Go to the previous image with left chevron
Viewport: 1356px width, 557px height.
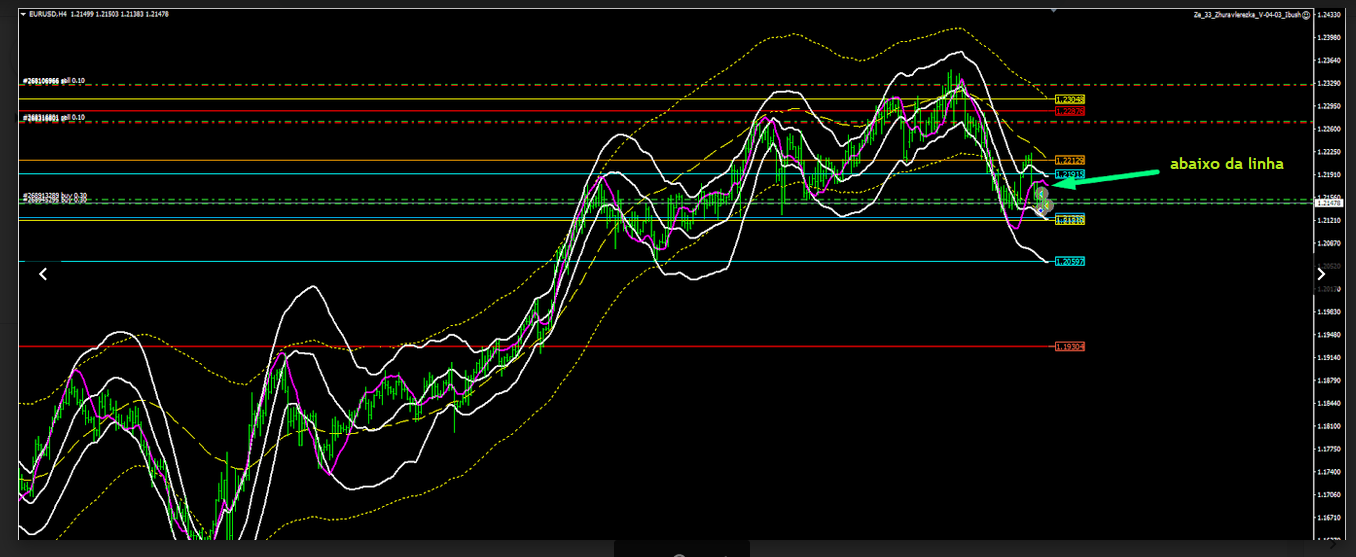click(43, 274)
